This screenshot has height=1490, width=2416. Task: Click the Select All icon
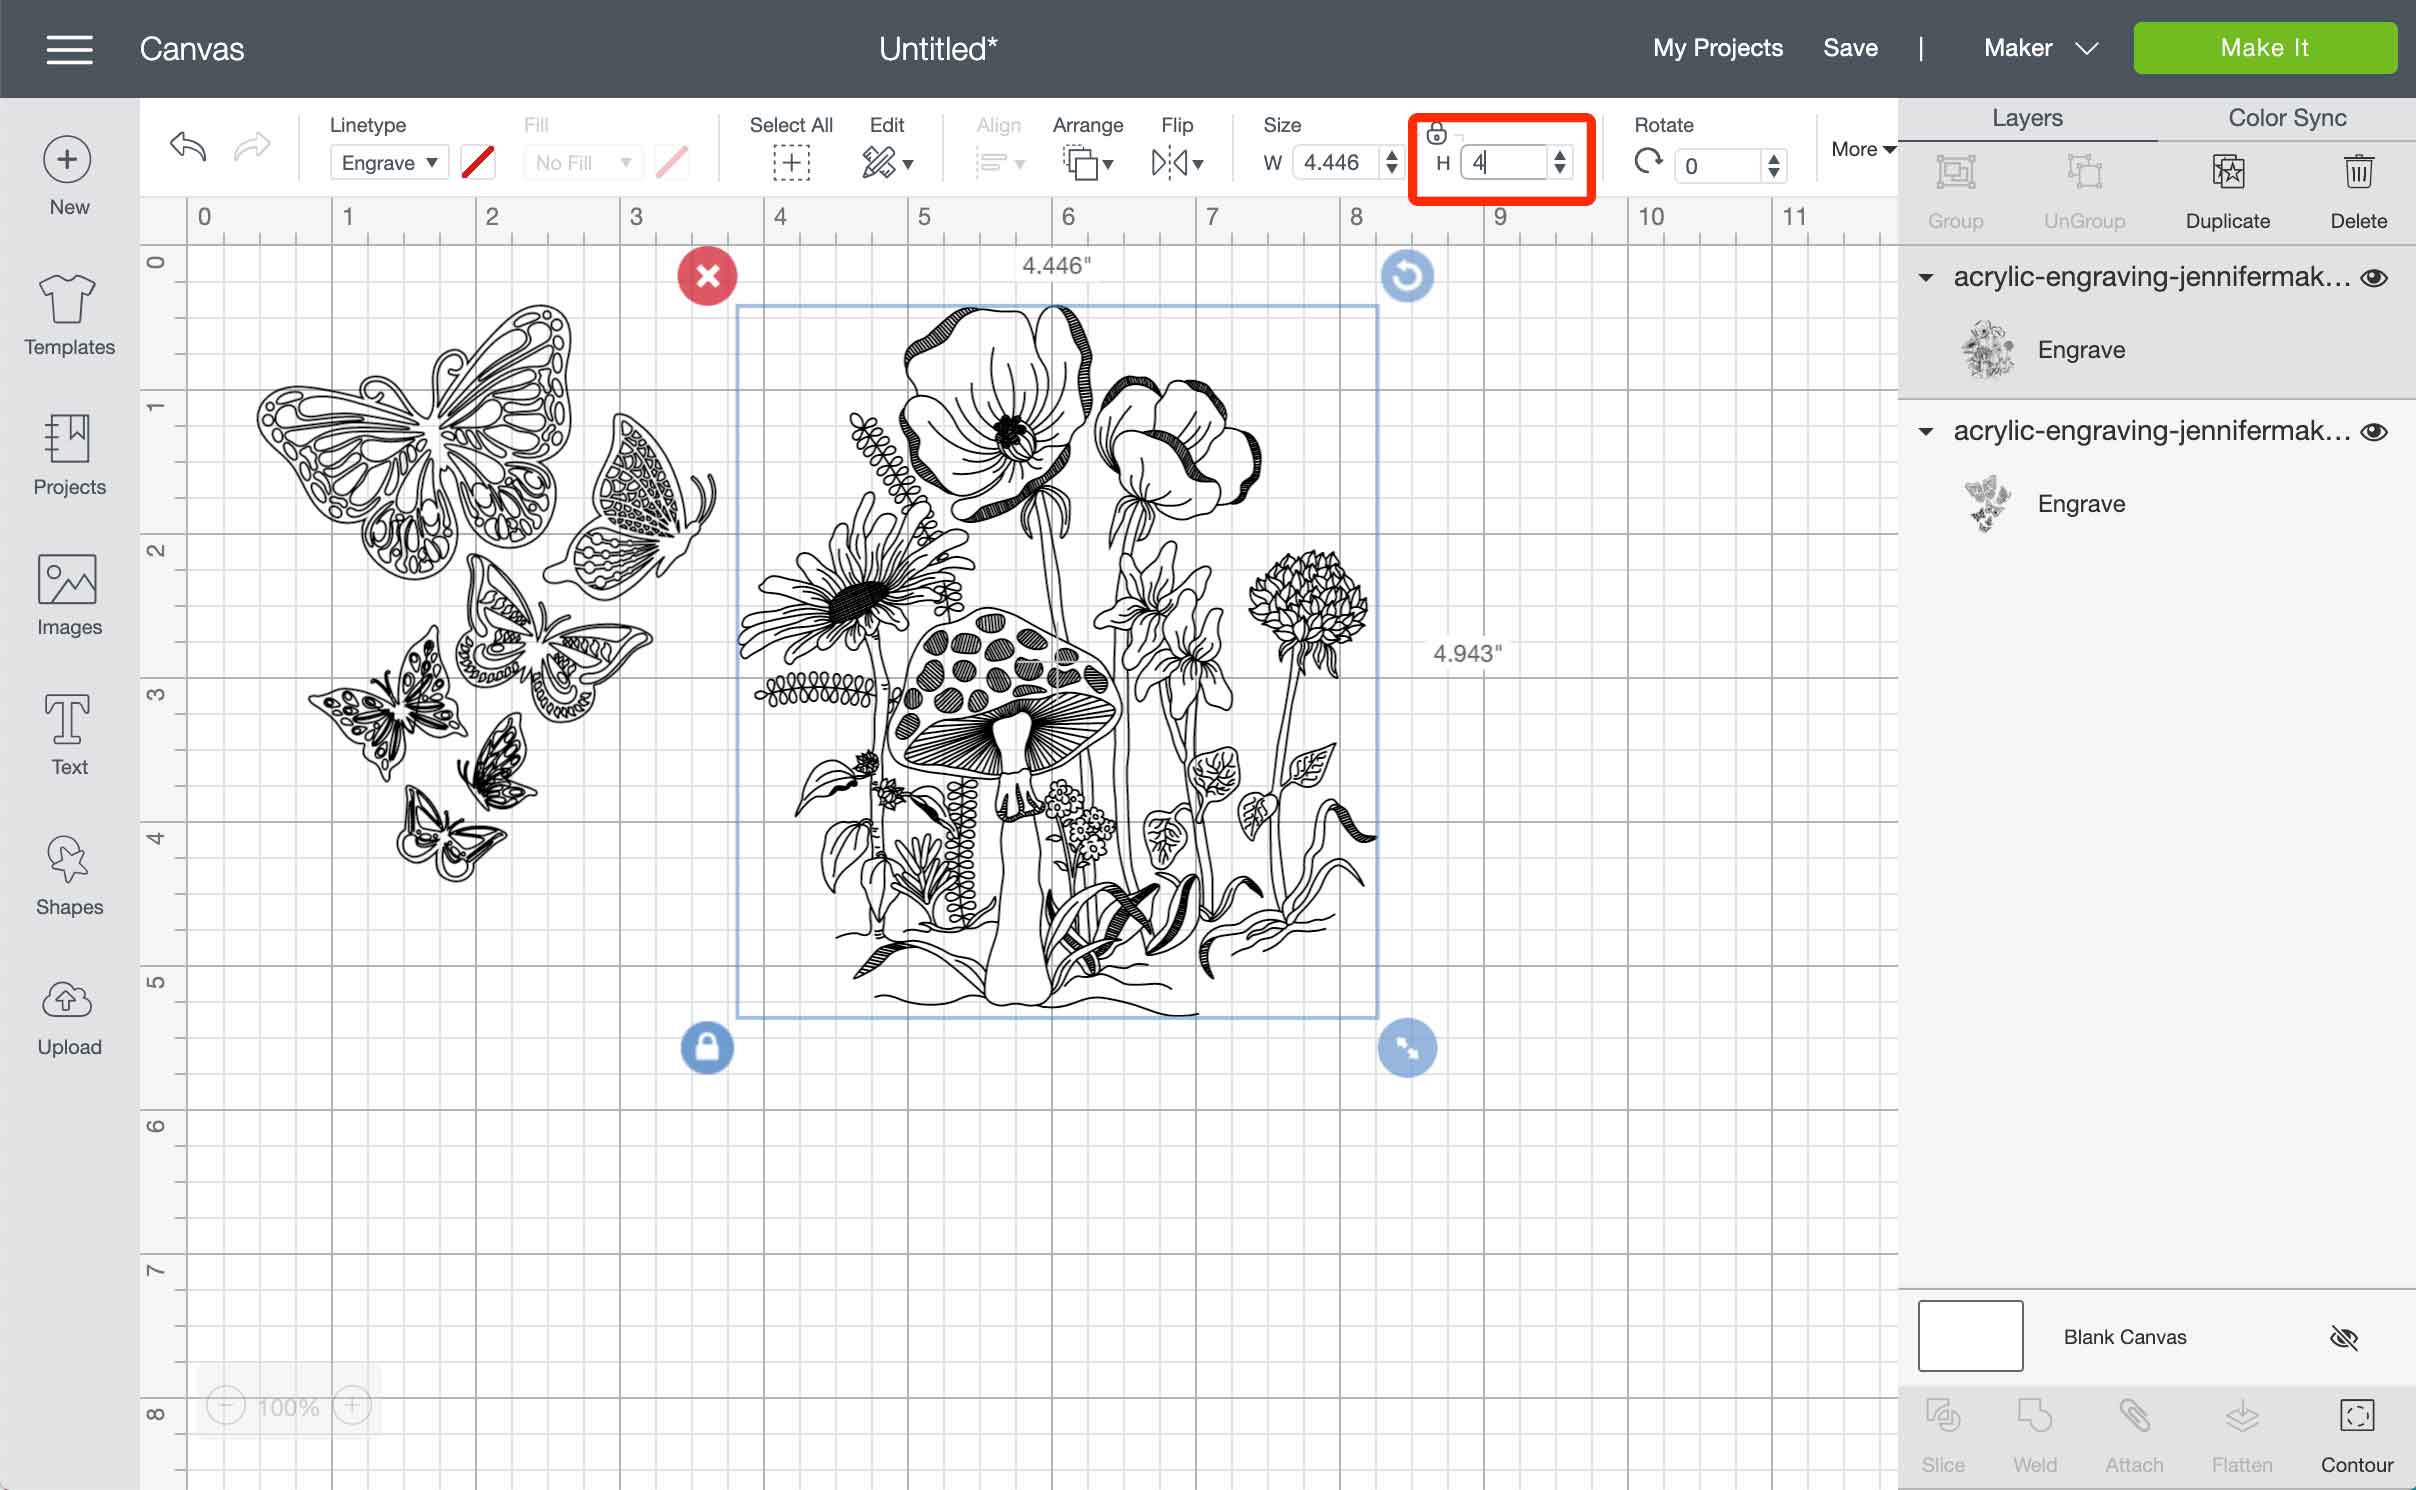pos(790,162)
